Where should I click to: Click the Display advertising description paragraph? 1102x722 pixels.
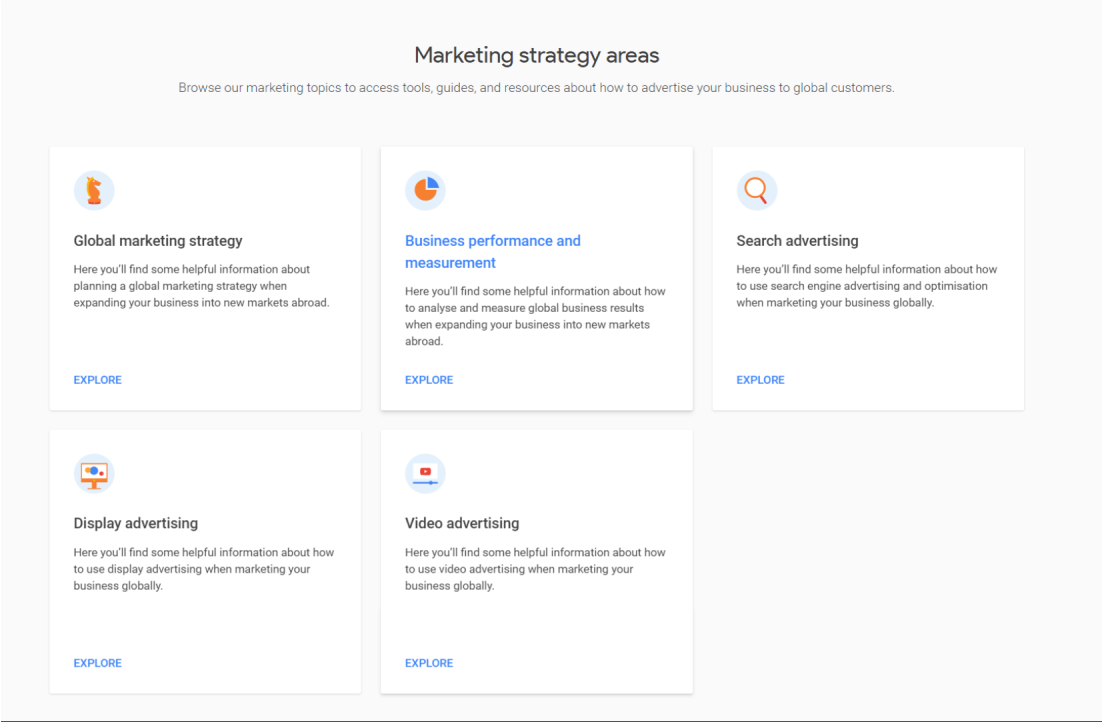(x=204, y=569)
